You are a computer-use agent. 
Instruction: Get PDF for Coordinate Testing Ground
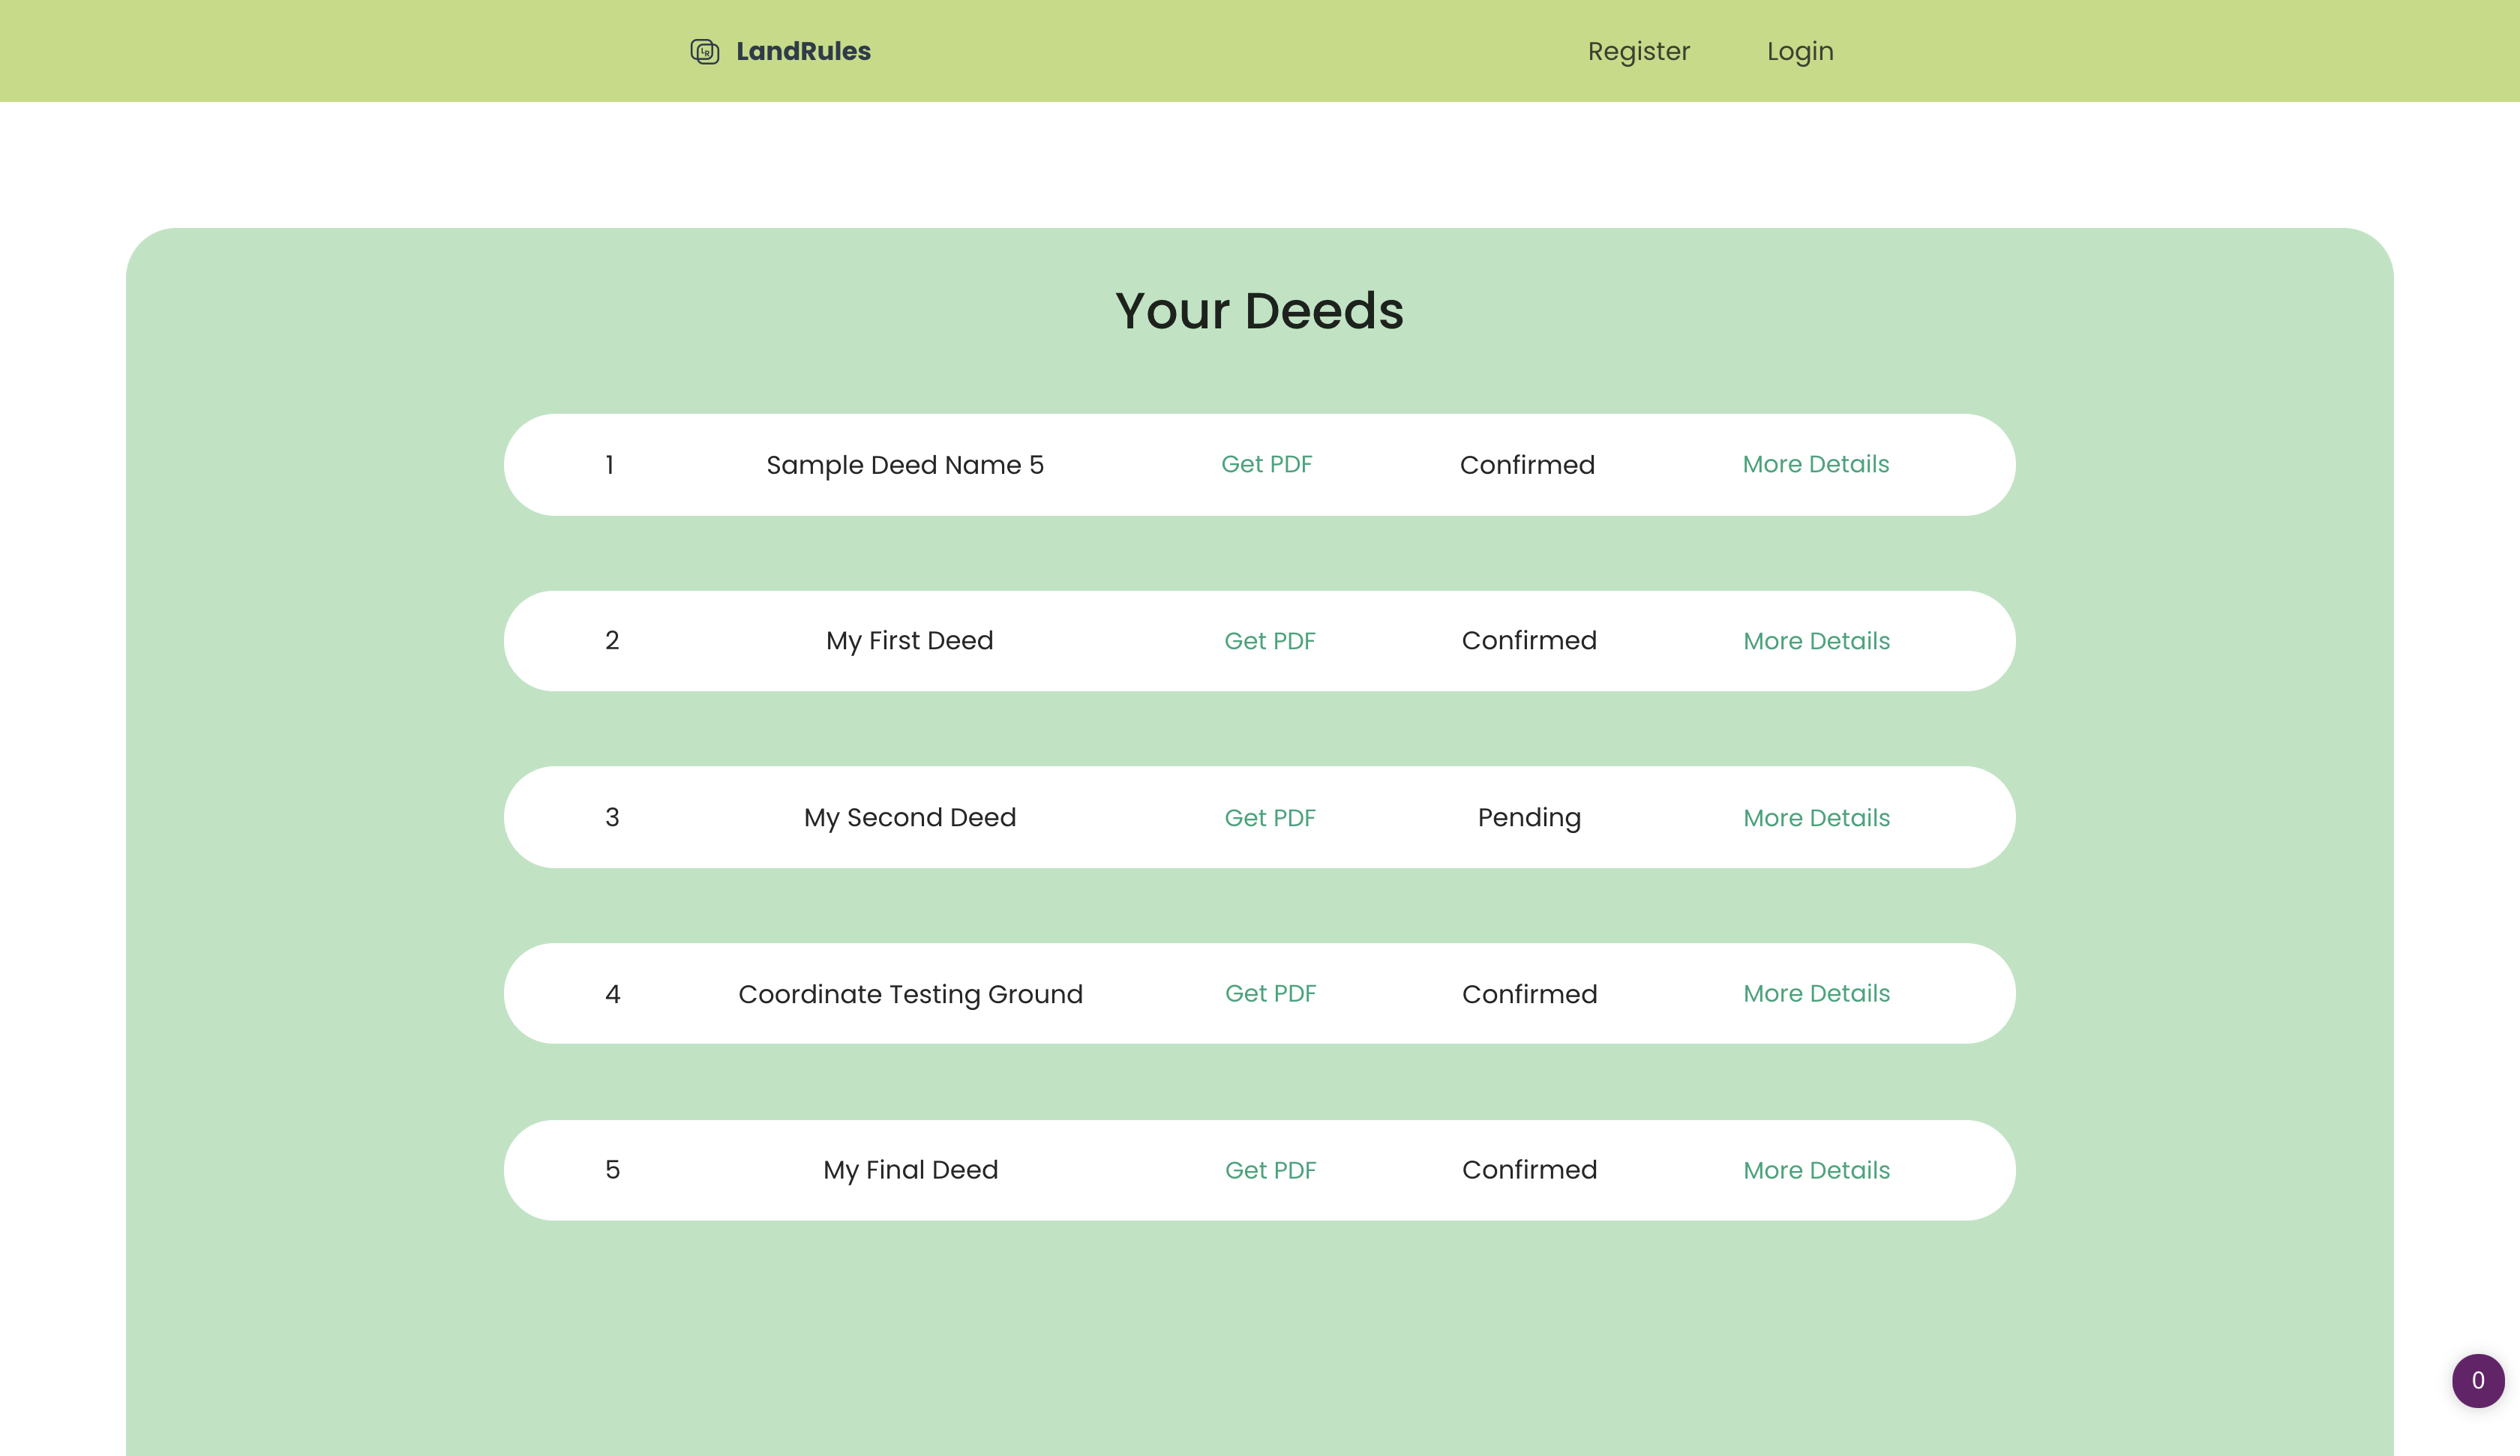(1270, 993)
